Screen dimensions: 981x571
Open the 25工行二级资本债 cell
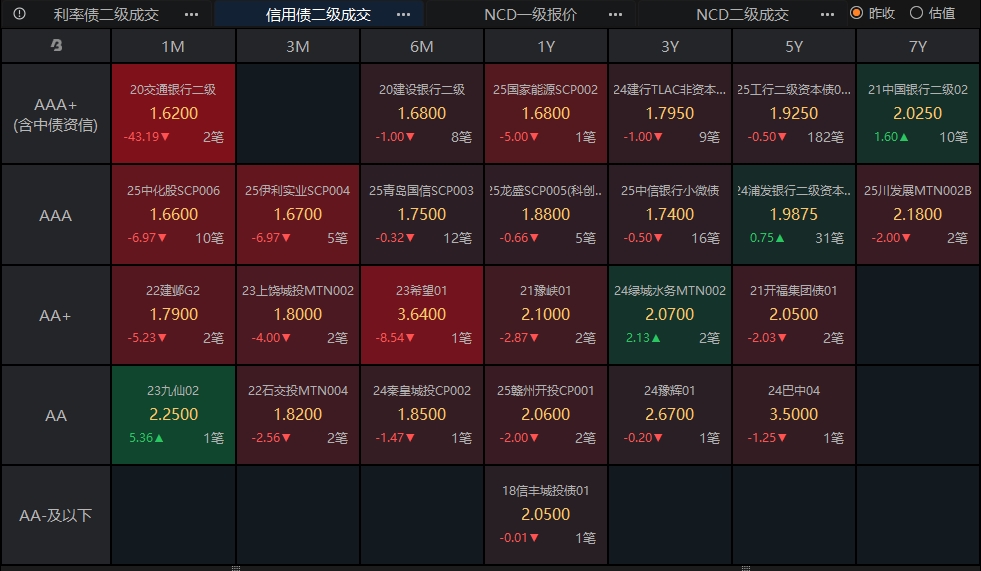(793, 113)
